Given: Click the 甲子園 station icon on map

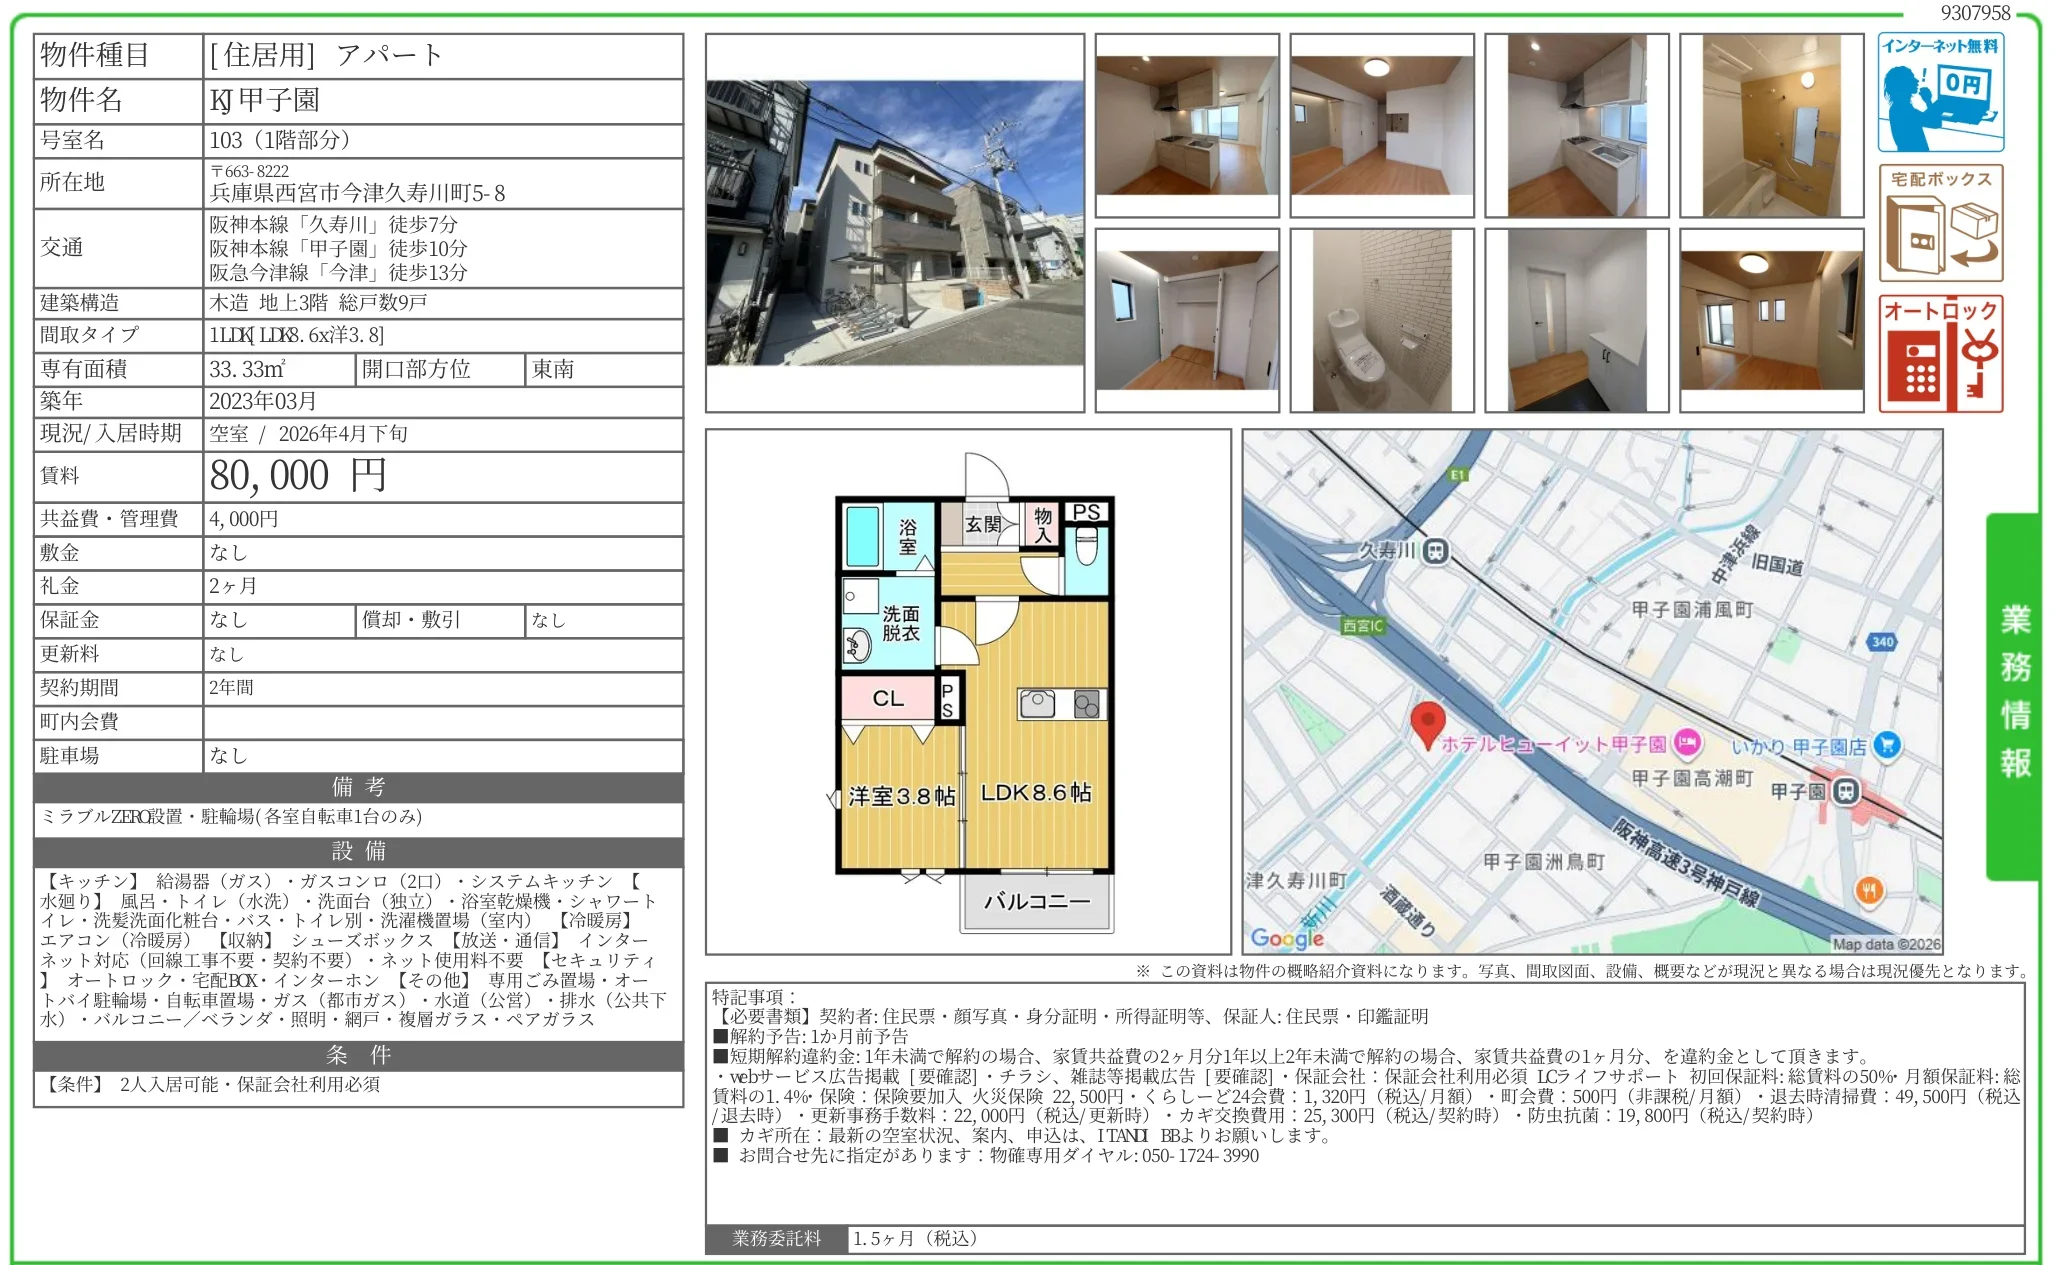Looking at the screenshot, I should click(1846, 791).
